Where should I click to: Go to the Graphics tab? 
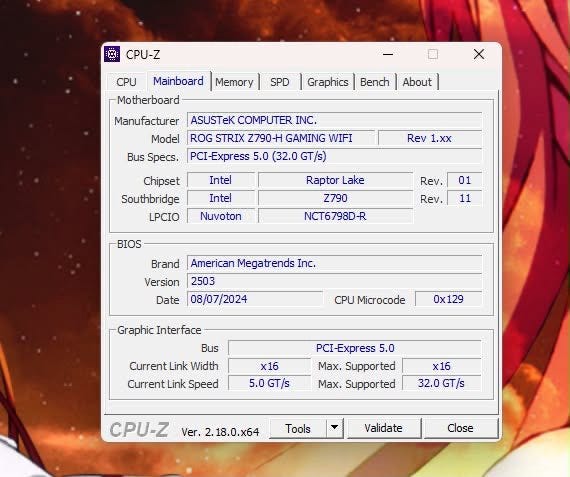328,82
